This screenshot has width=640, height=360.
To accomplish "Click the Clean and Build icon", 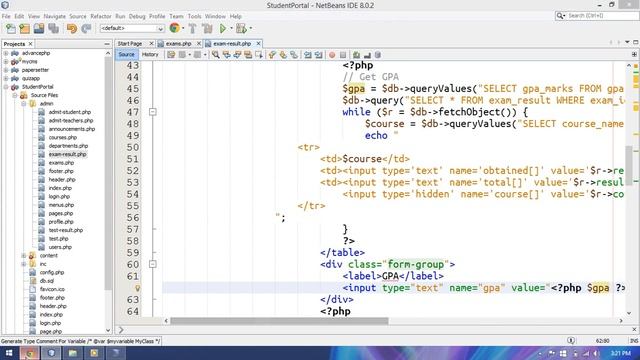I will (x=207, y=29).
